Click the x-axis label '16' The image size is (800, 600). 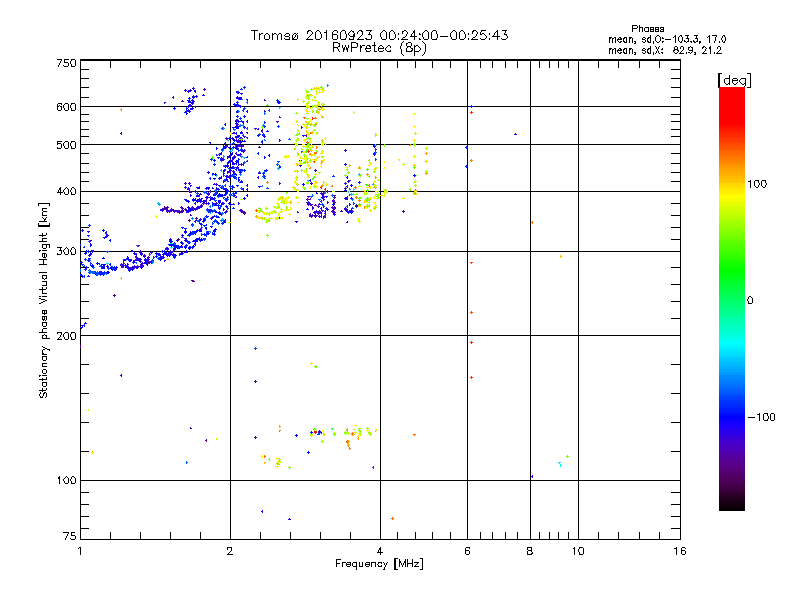[680, 551]
